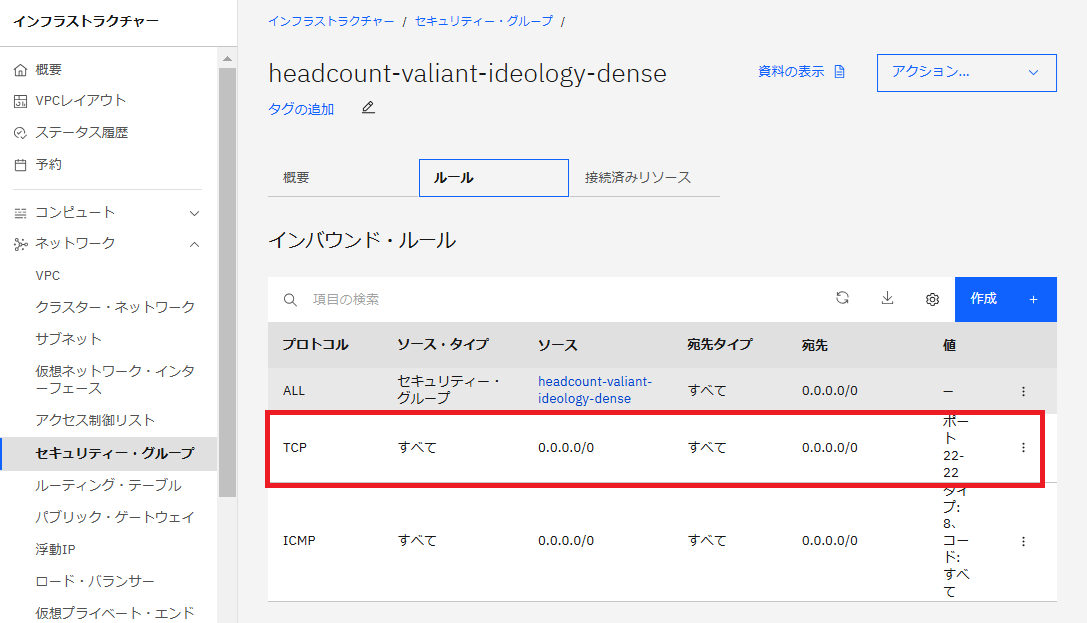The width and height of the screenshot is (1087, 623).
Task: Click the インフラストラクチャー breadcrumb link
Action: point(331,21)
